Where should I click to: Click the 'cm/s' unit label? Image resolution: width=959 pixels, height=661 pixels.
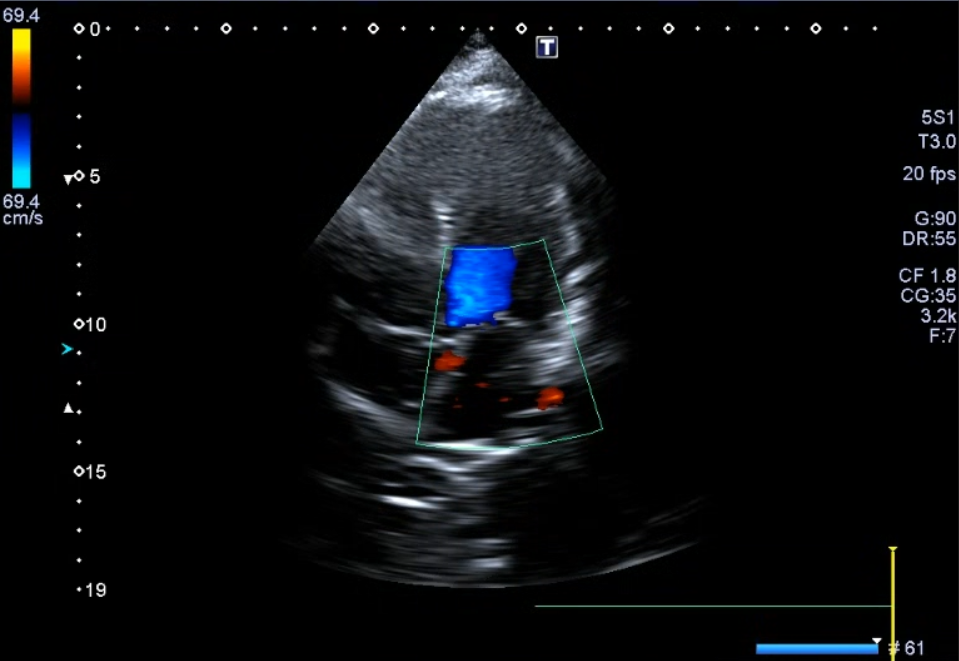click(23, 217)
